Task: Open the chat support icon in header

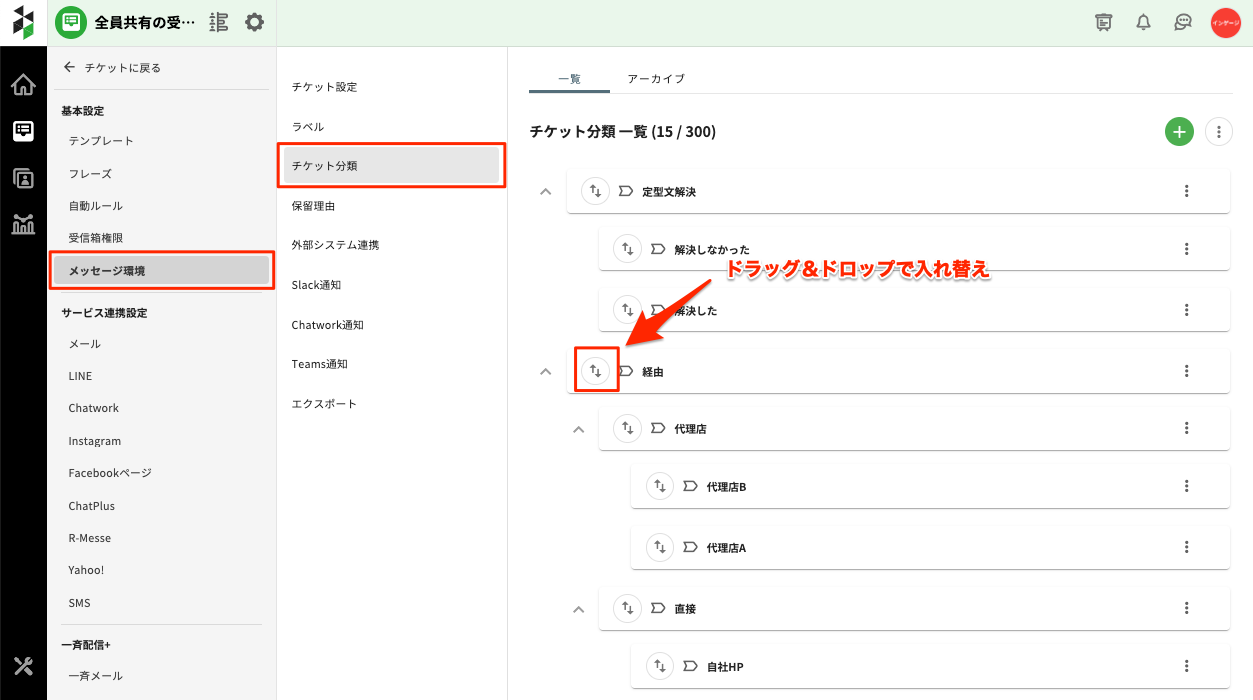Action: 1183,22
